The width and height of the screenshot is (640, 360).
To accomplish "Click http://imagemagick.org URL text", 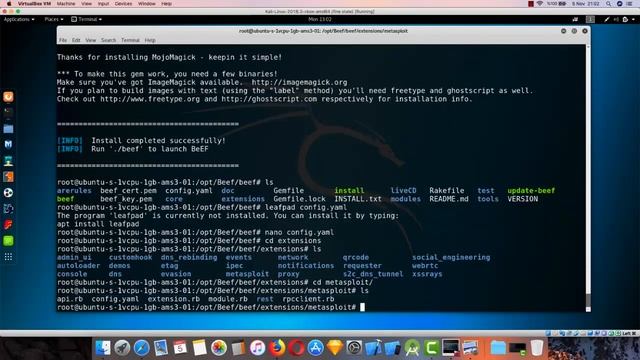I will pyautogui.click(x=299, y=82).
